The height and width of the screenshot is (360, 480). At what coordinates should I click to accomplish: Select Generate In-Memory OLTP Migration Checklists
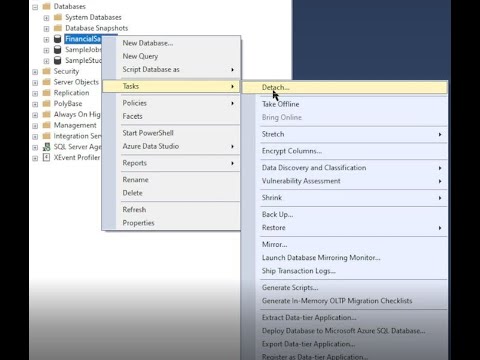[345, 301]
